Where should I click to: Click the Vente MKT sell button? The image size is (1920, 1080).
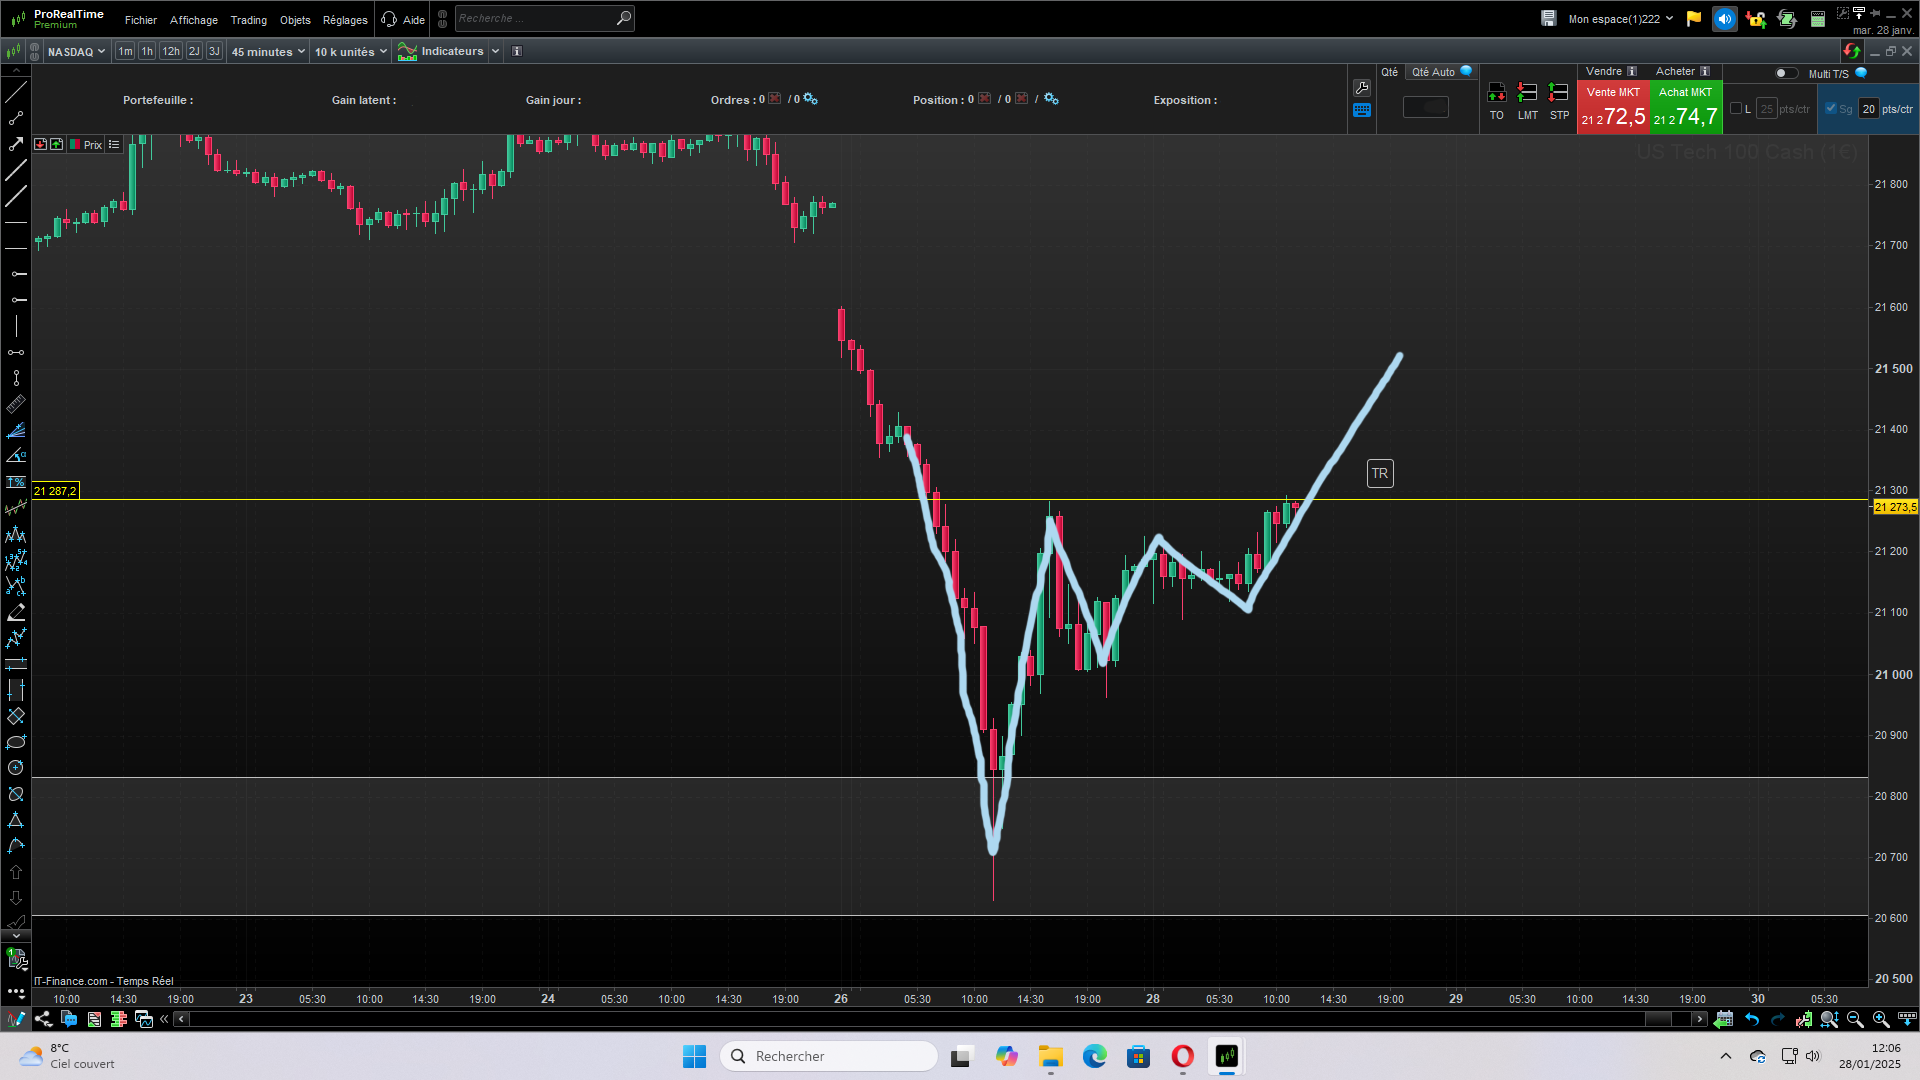pyautogui.click(x=1613, y=108)
